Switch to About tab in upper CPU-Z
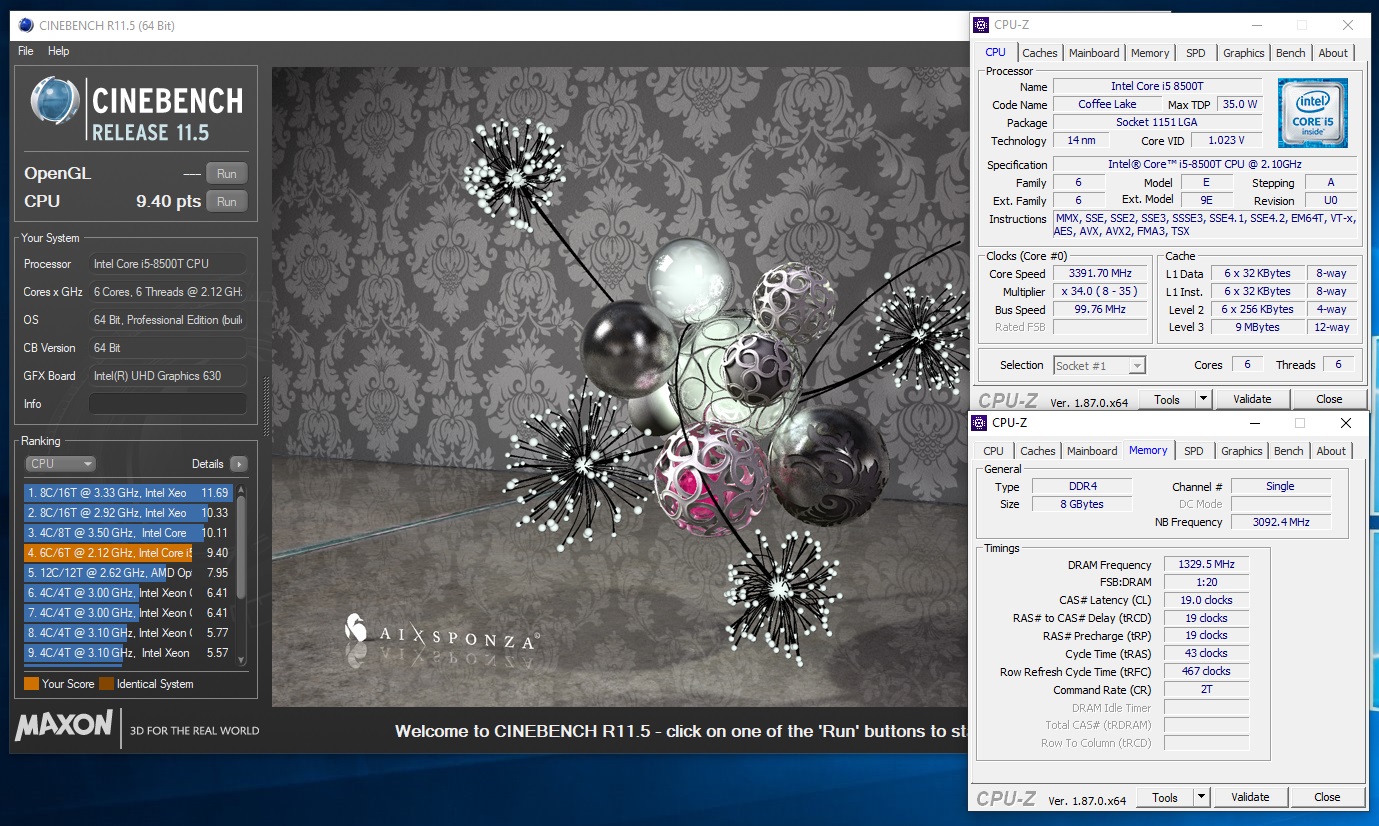 (1333, 53)
